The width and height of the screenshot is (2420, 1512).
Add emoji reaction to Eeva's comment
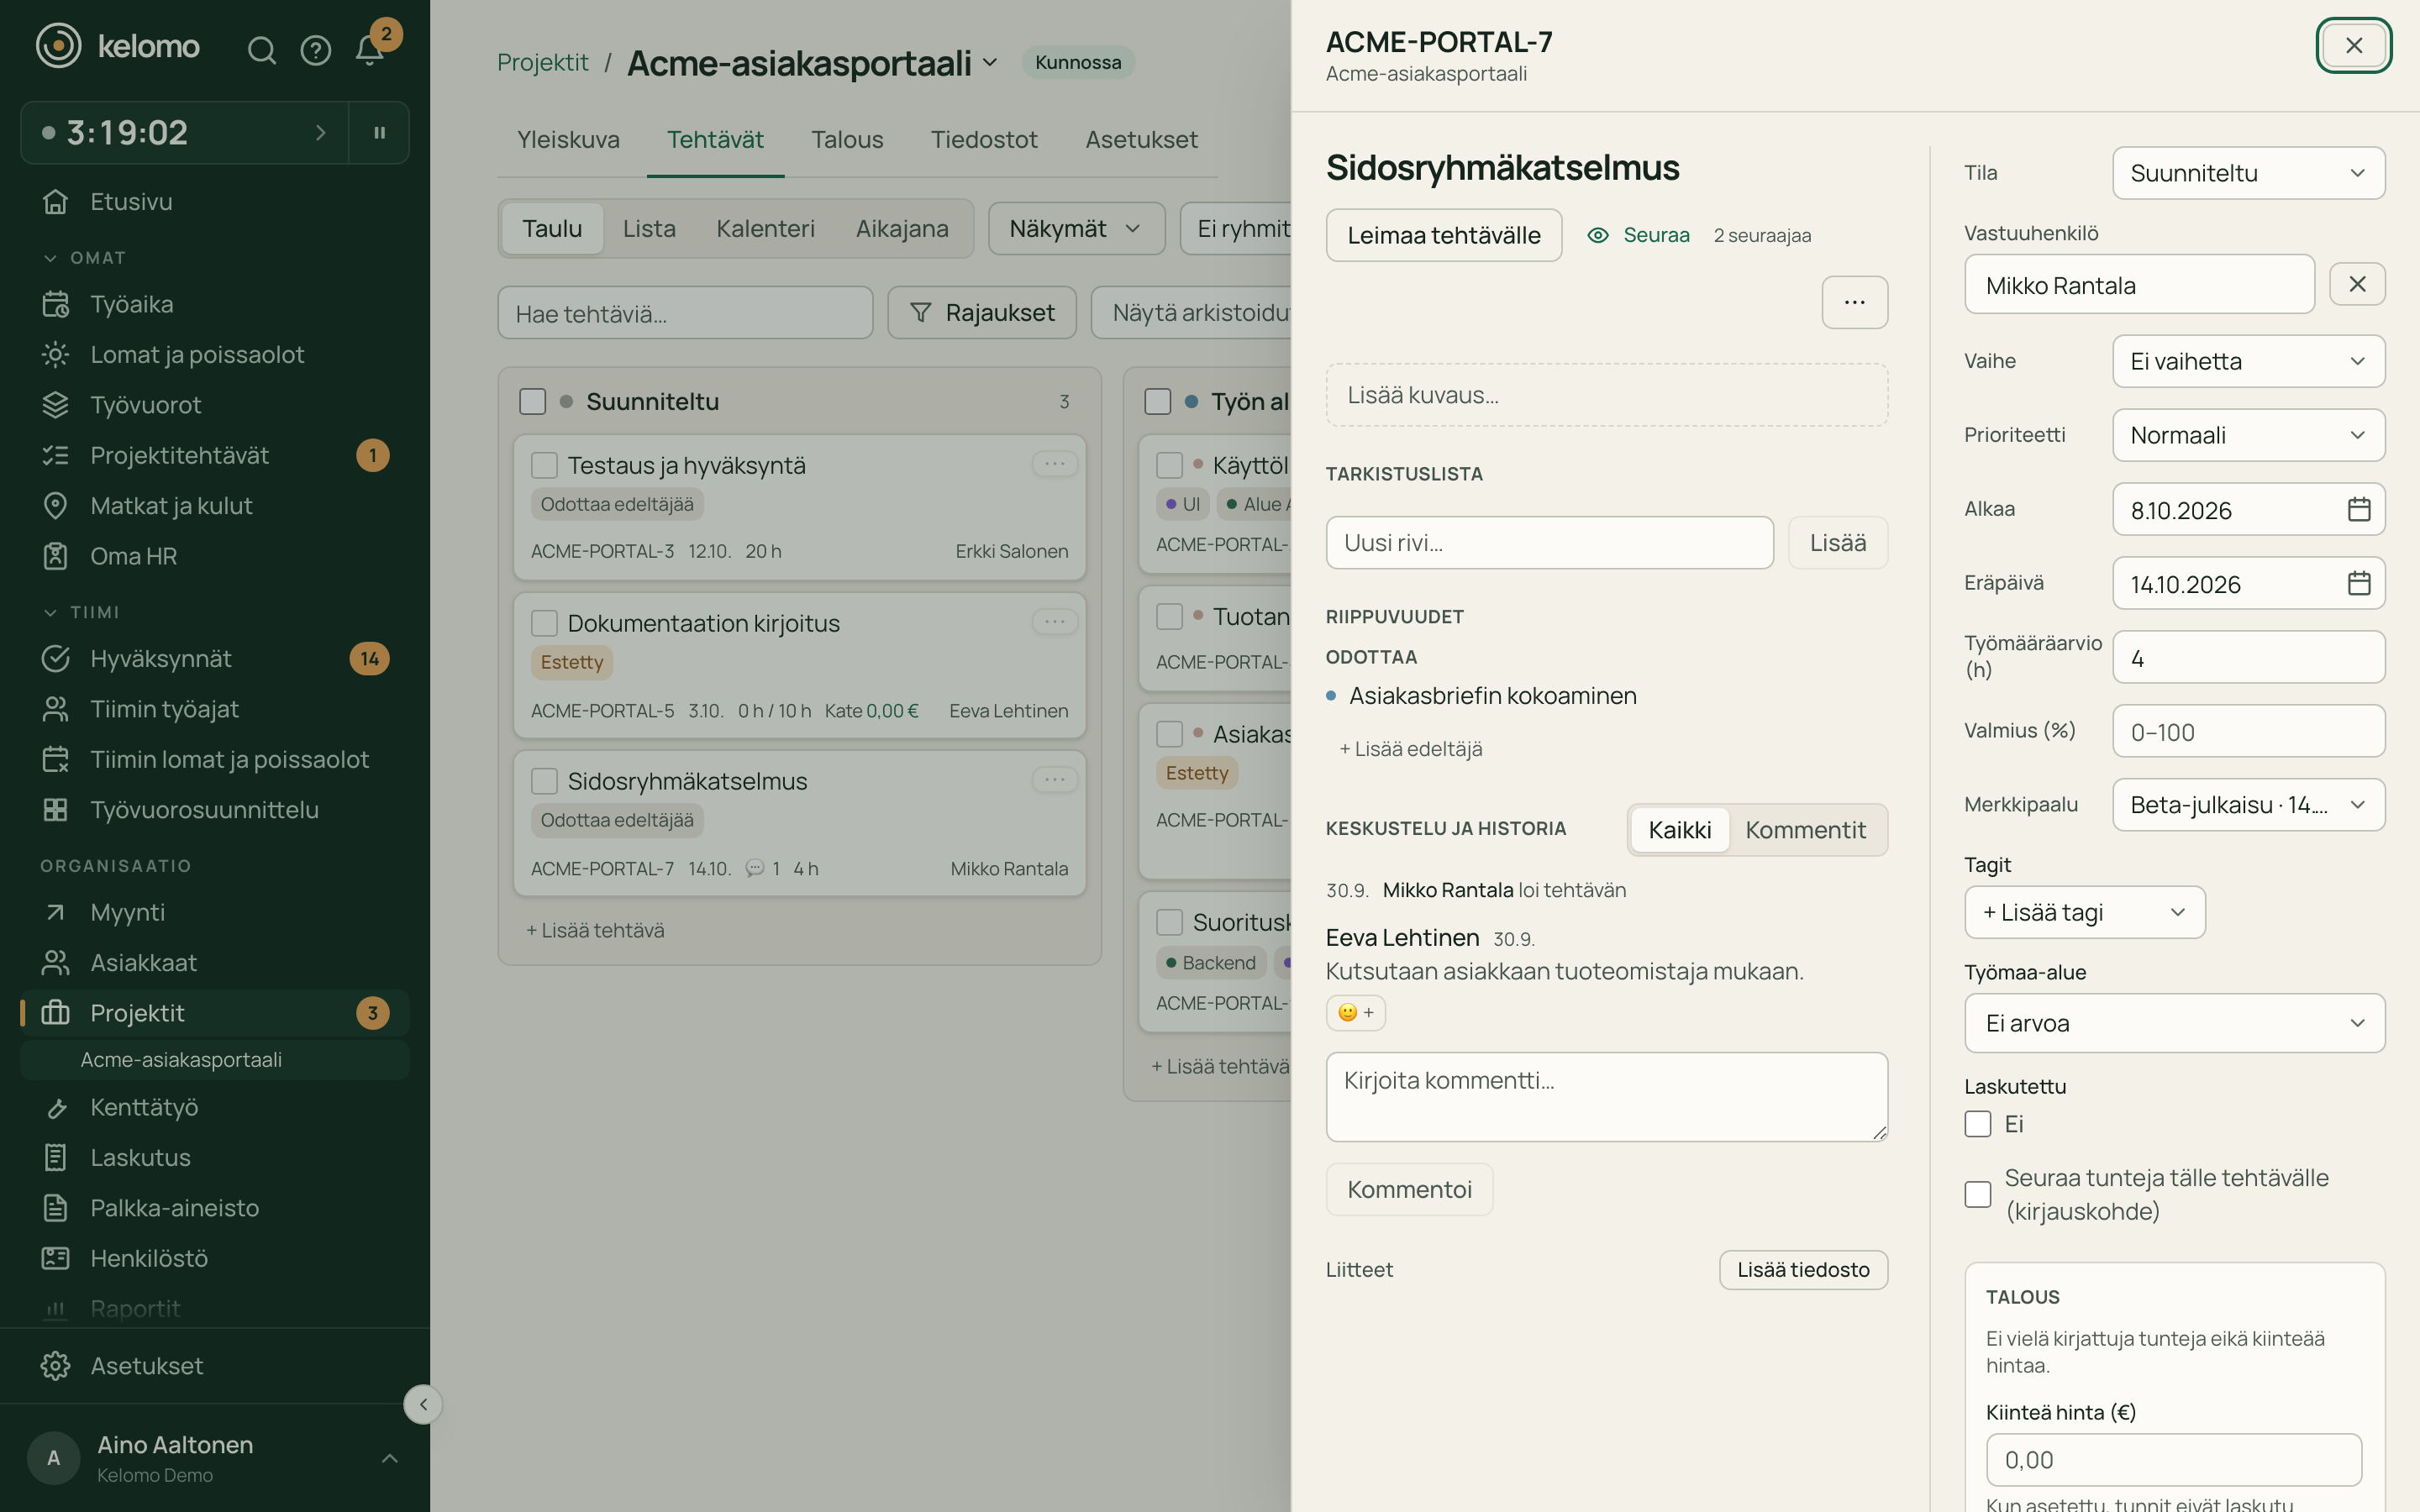[x=1356, y=1012]
